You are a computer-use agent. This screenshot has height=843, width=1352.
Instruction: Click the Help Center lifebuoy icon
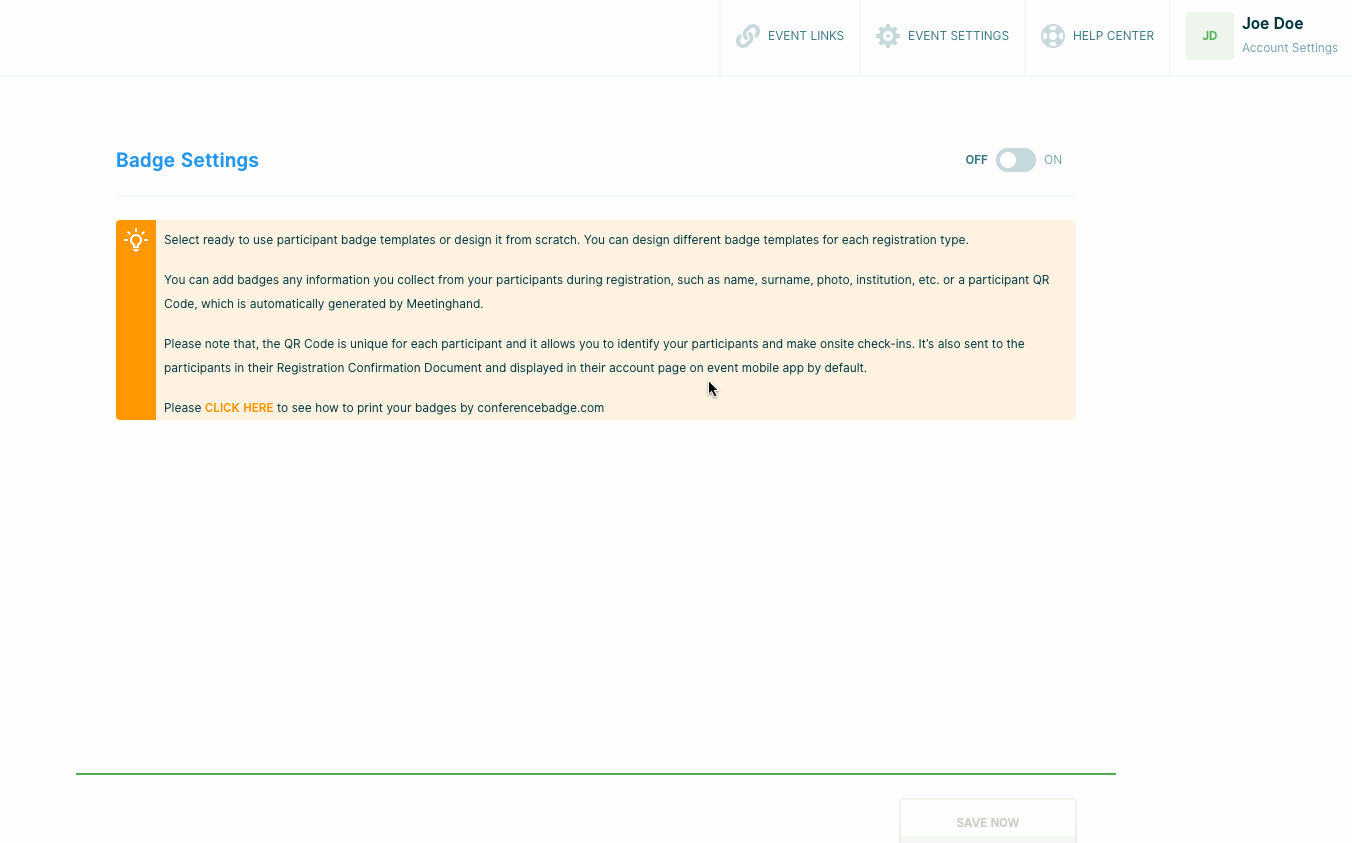pos(1052,36)
